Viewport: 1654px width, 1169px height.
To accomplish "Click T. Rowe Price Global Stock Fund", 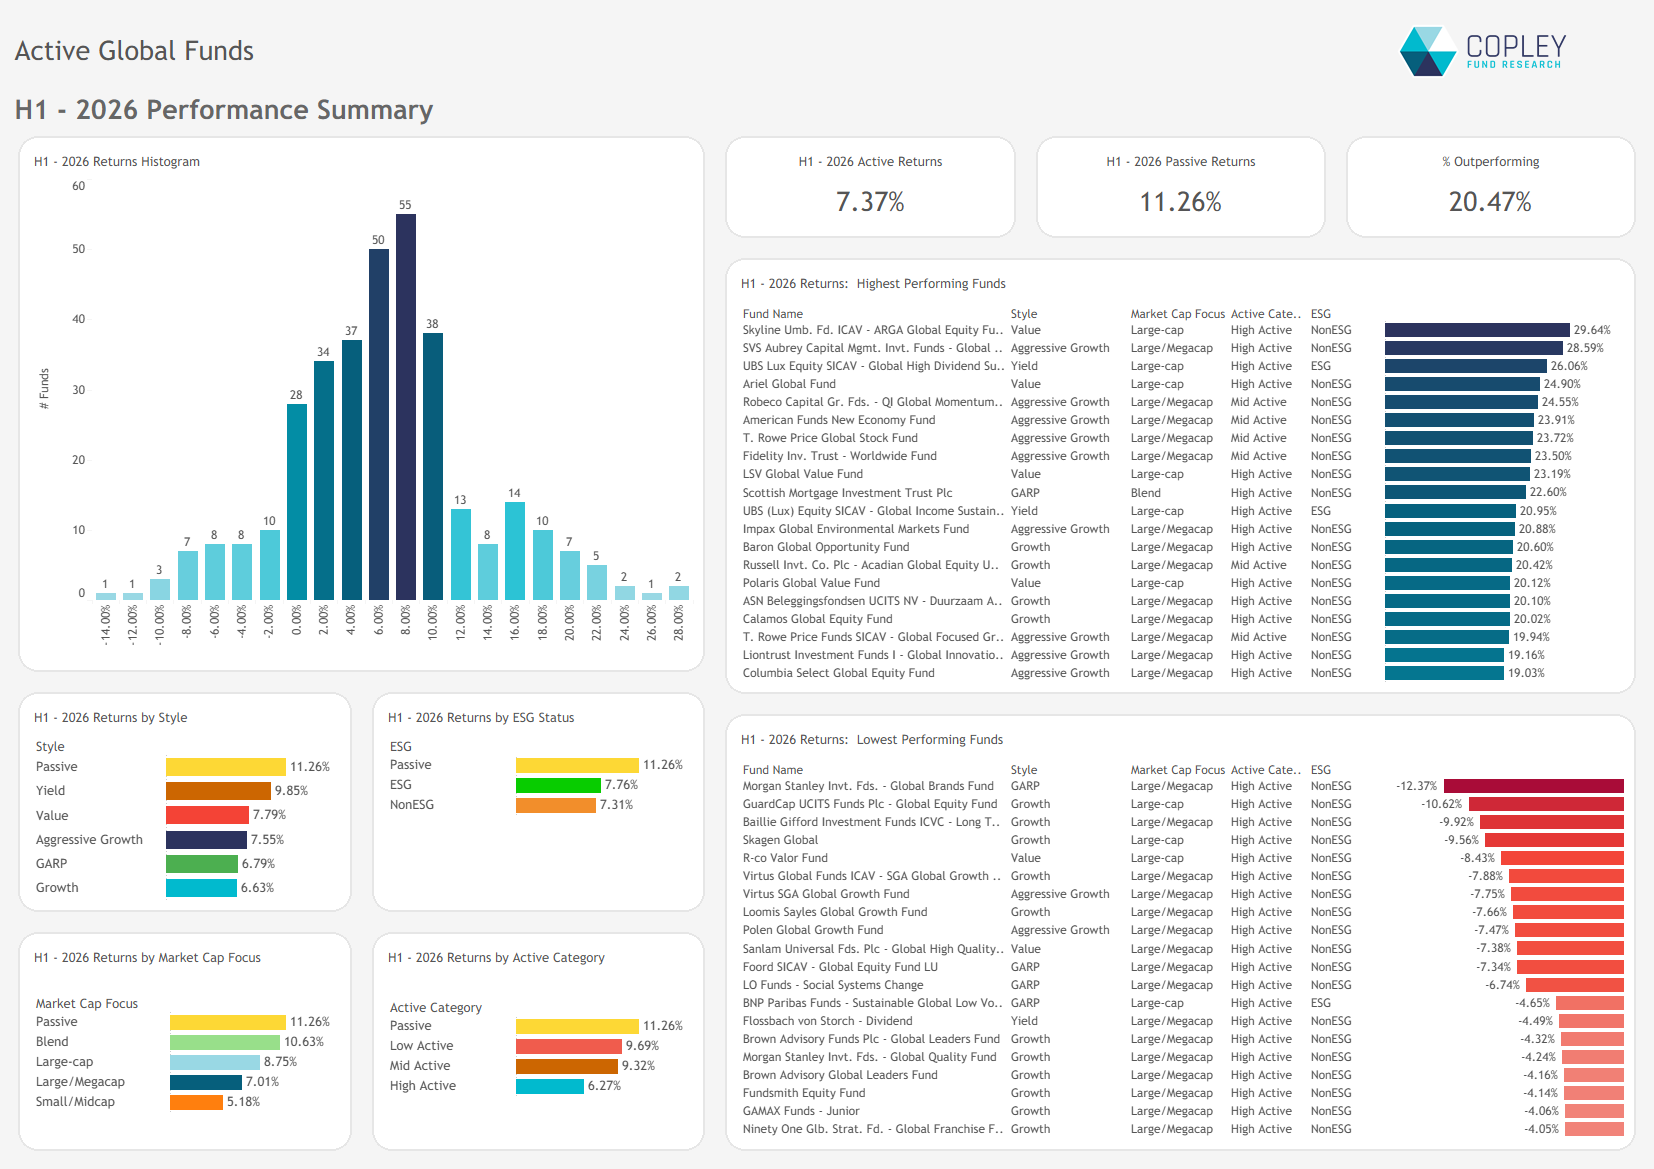I will [830, 438].
